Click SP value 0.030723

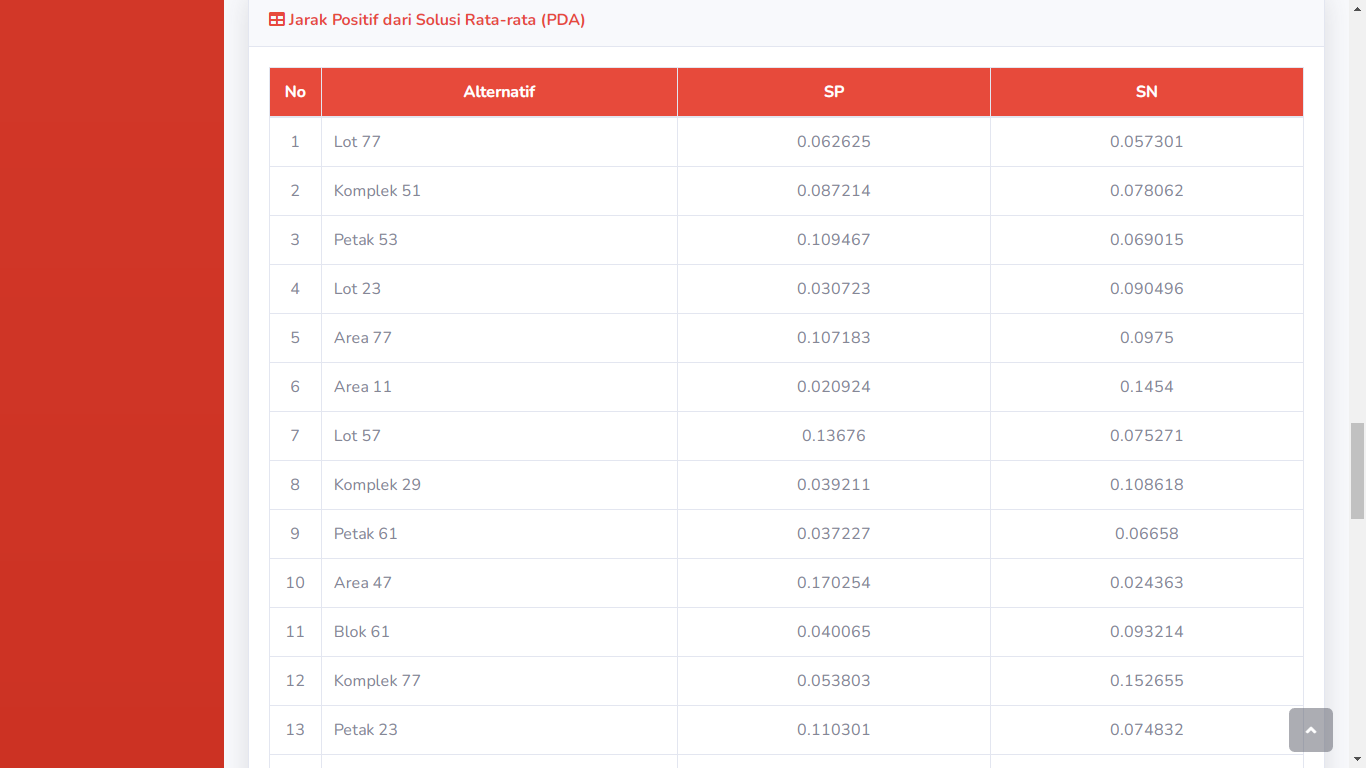pos(834,289)
